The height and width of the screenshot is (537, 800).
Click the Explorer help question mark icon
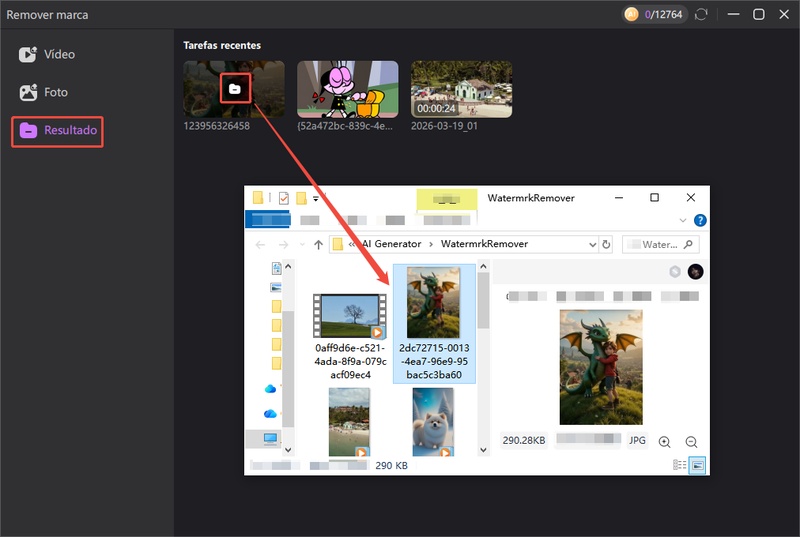point(700,220)
